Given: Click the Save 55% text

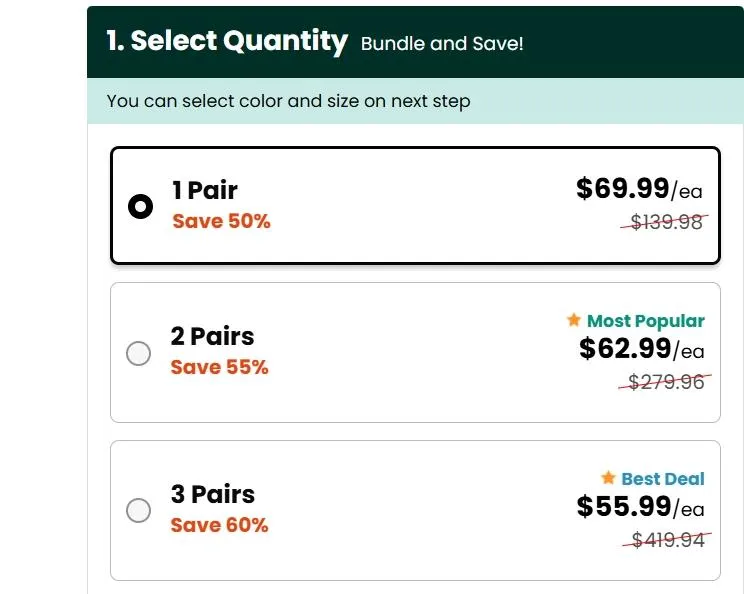Looking at the screenshot, I should (x=219, y=367).
